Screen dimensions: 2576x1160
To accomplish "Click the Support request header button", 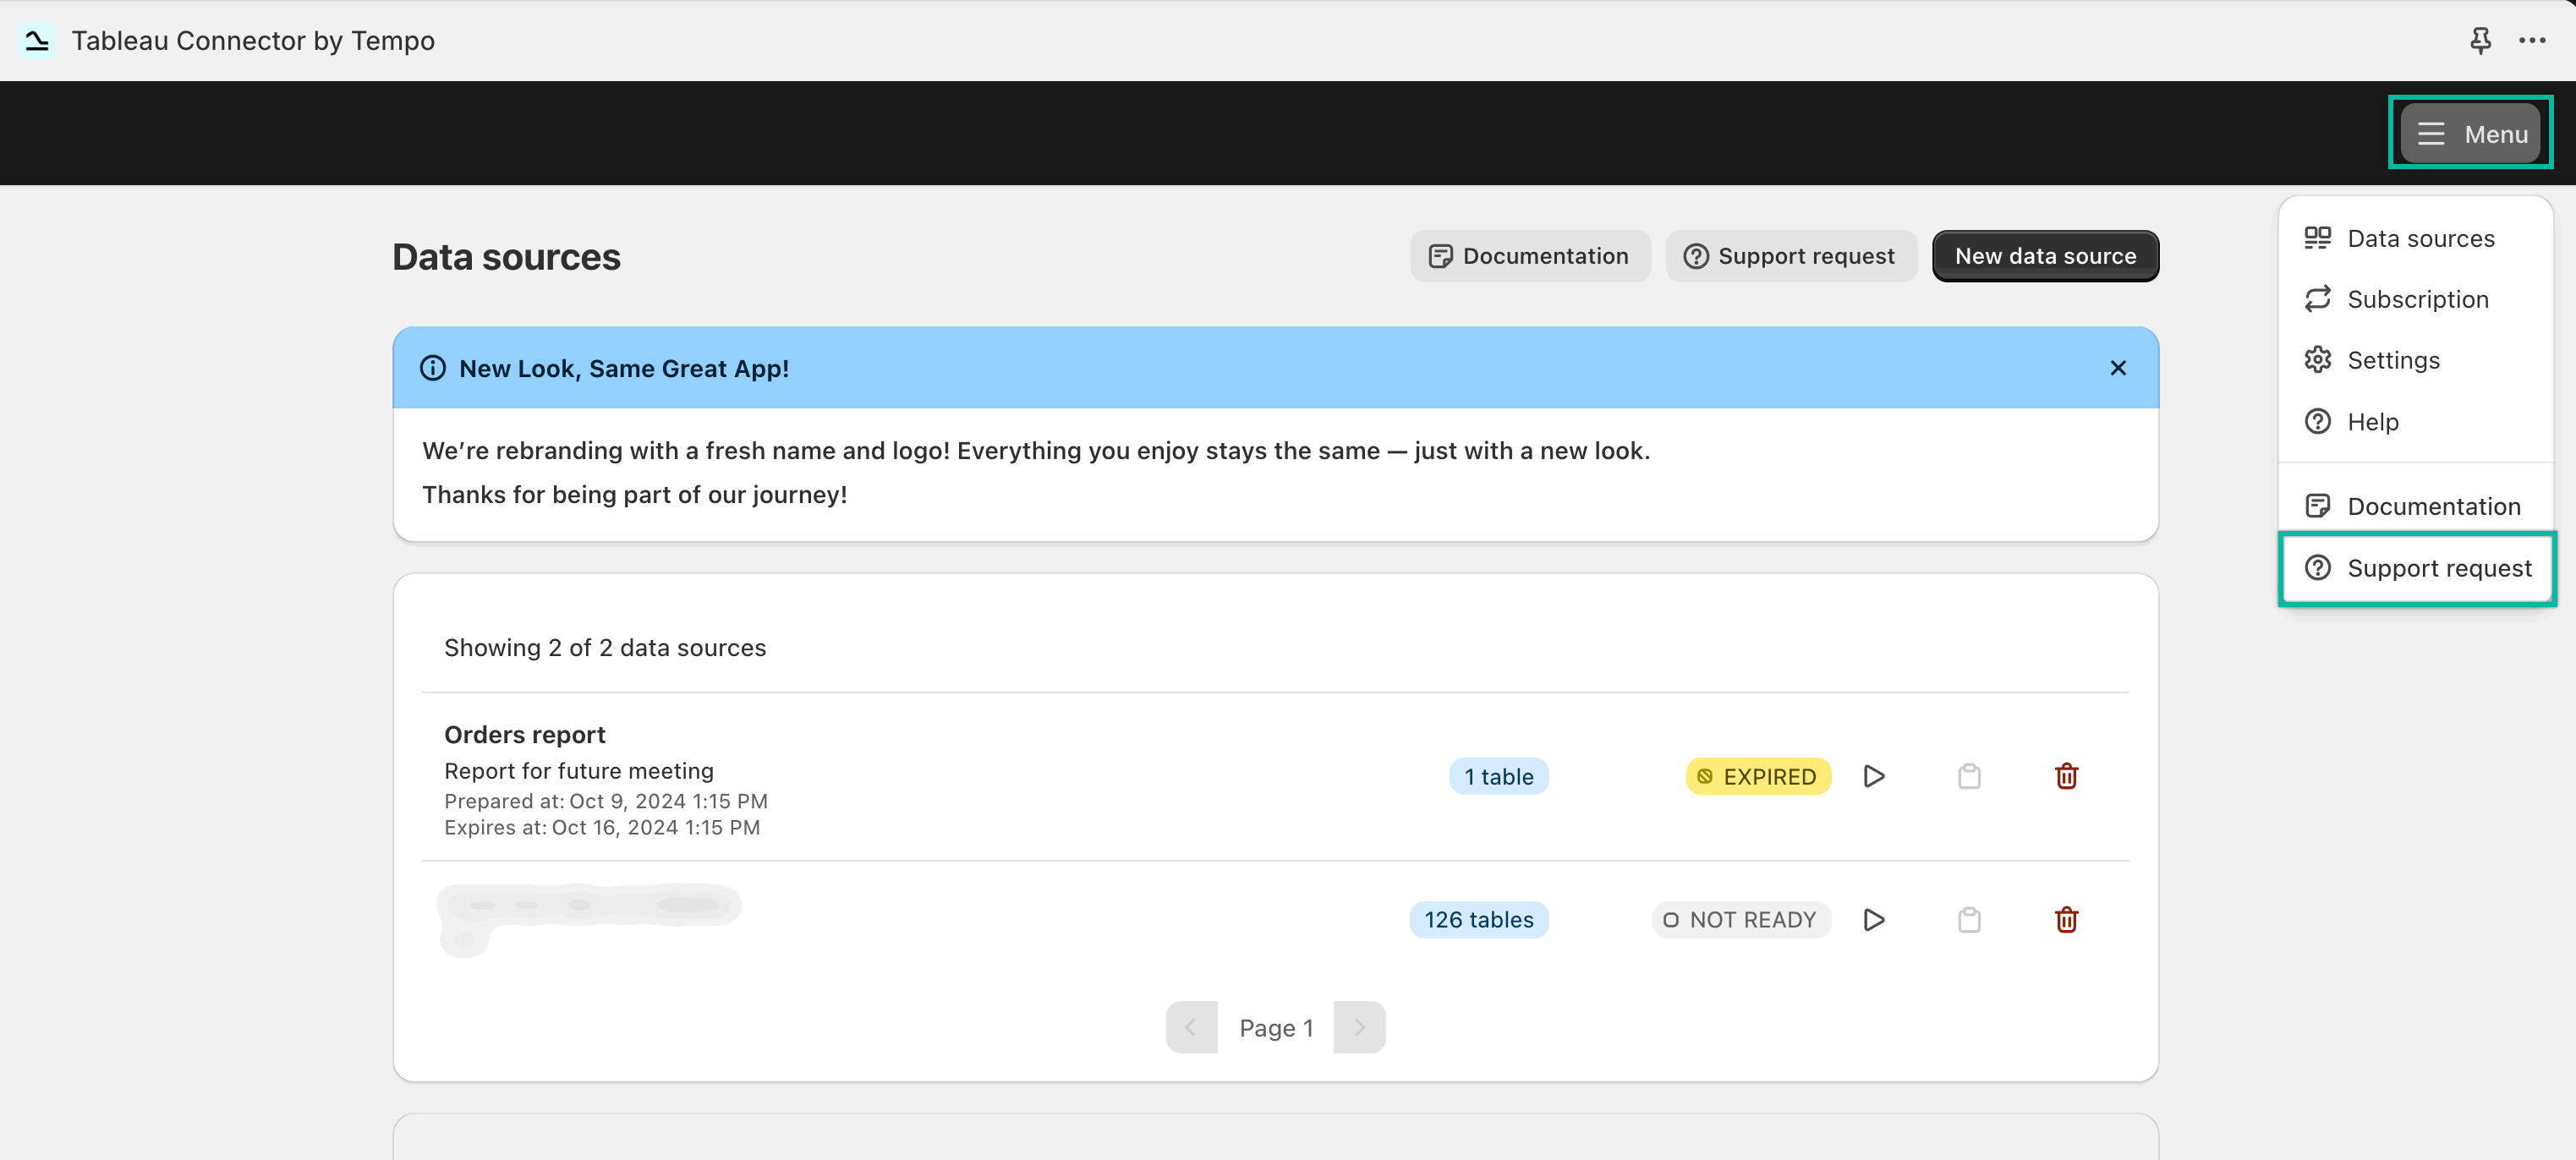I will pos(1790,255).
